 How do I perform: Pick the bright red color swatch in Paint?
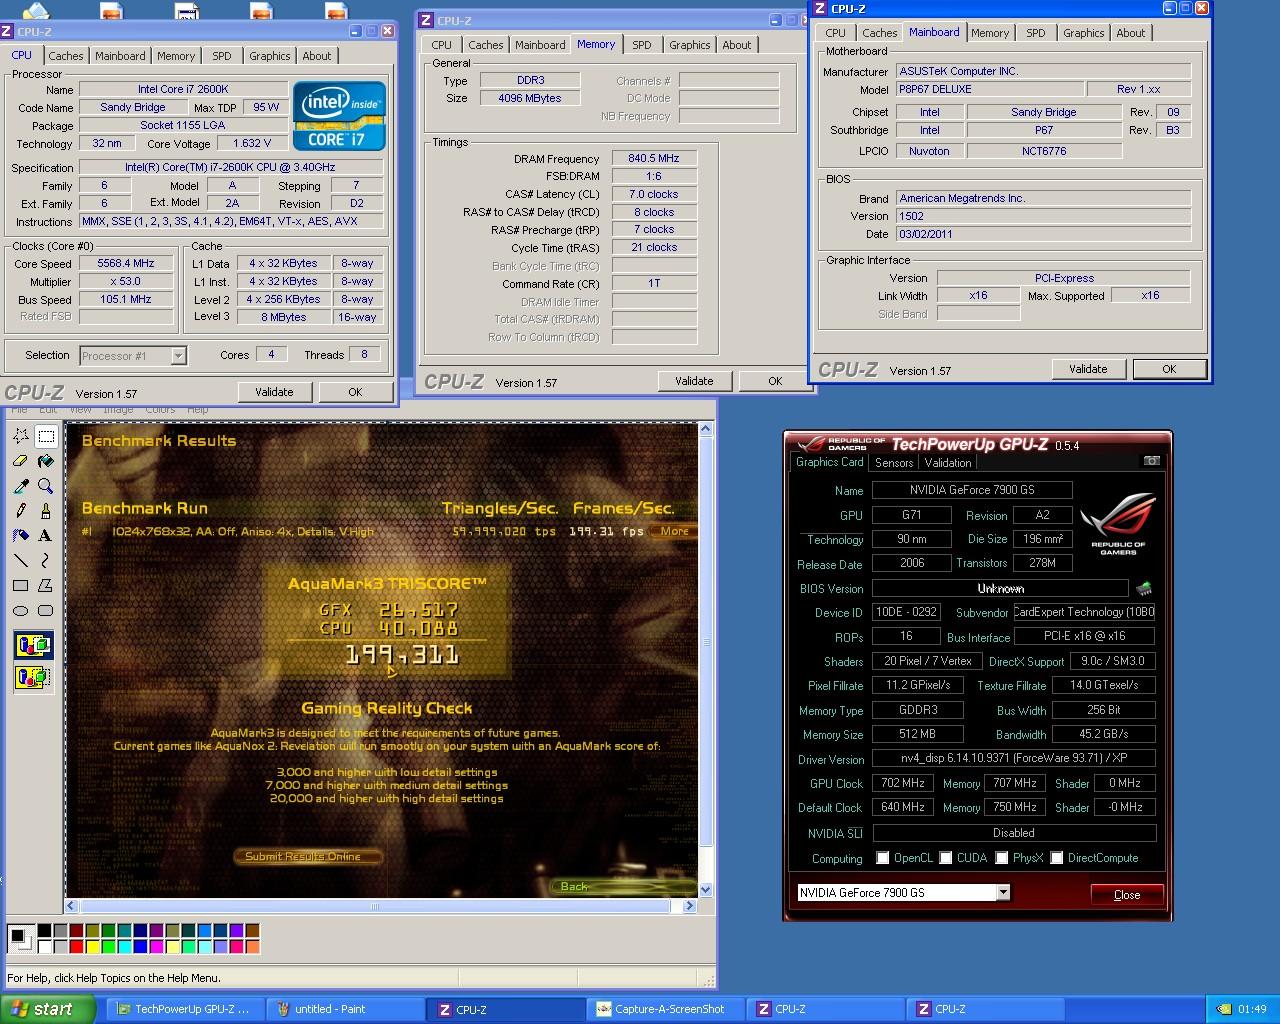(x=76, y=946)
